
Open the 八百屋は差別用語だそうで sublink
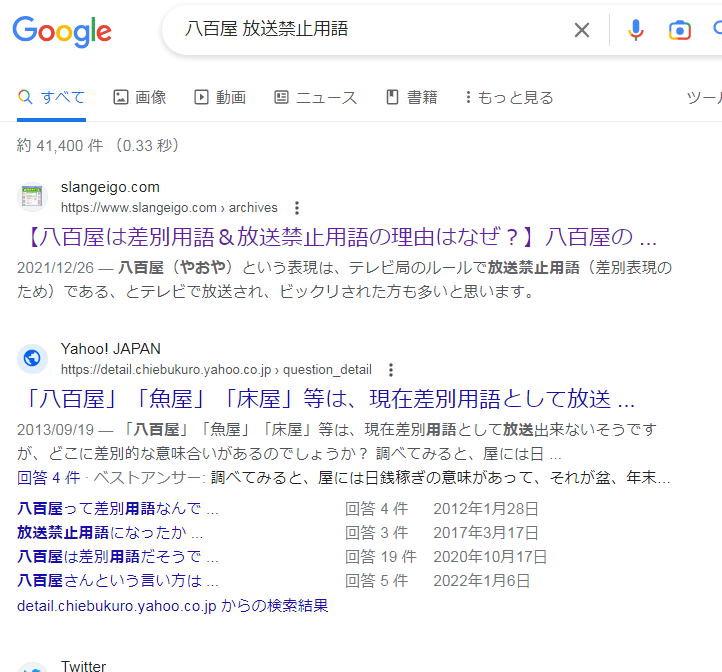(x=118, y=557)
